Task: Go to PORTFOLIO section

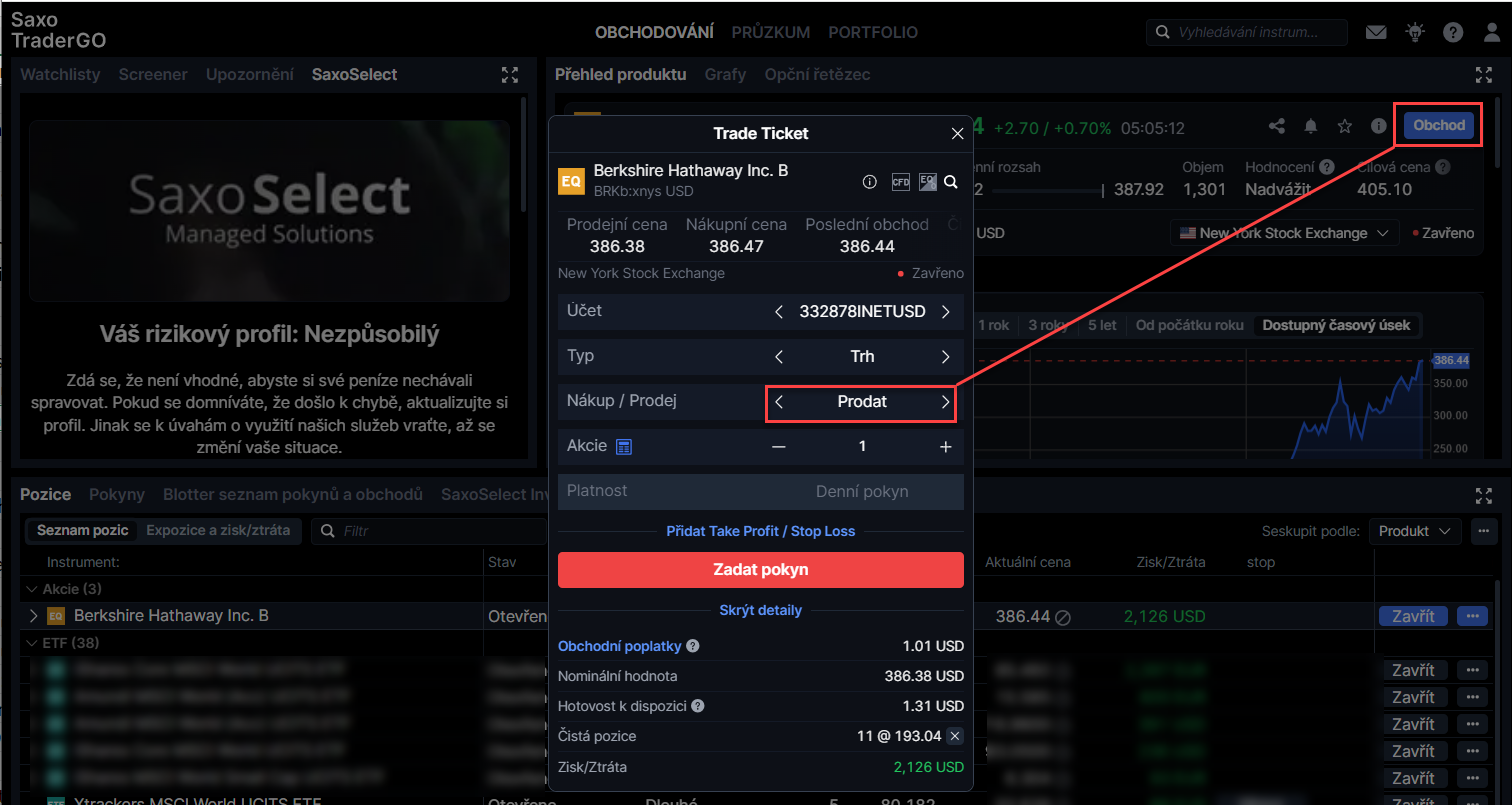Action: 873,33
